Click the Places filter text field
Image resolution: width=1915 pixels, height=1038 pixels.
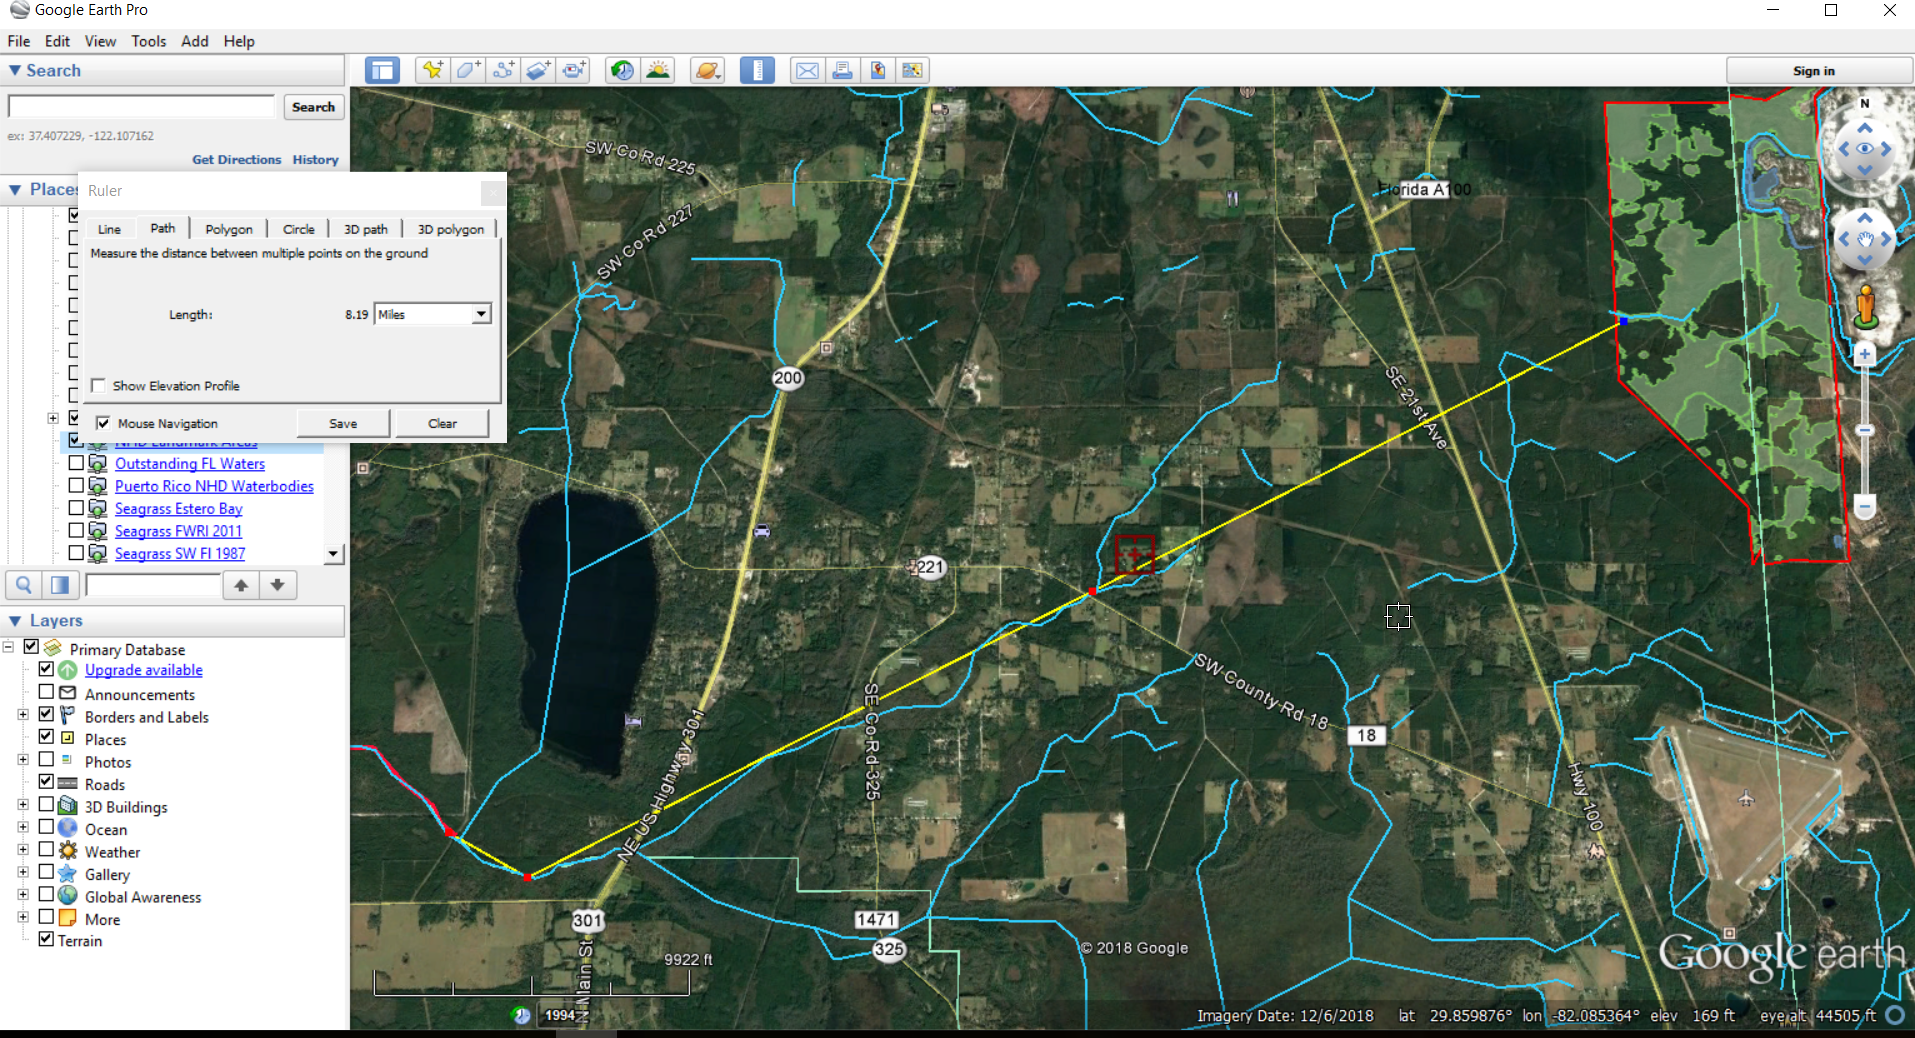(153, 585)
